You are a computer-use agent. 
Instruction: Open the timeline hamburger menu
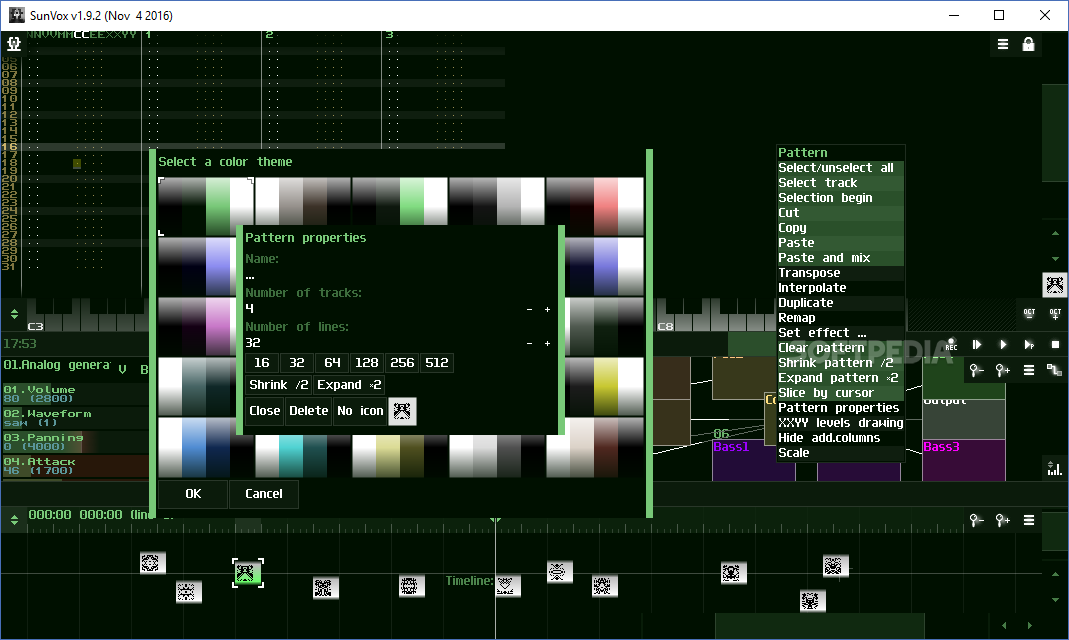[x=1029, y=521]
